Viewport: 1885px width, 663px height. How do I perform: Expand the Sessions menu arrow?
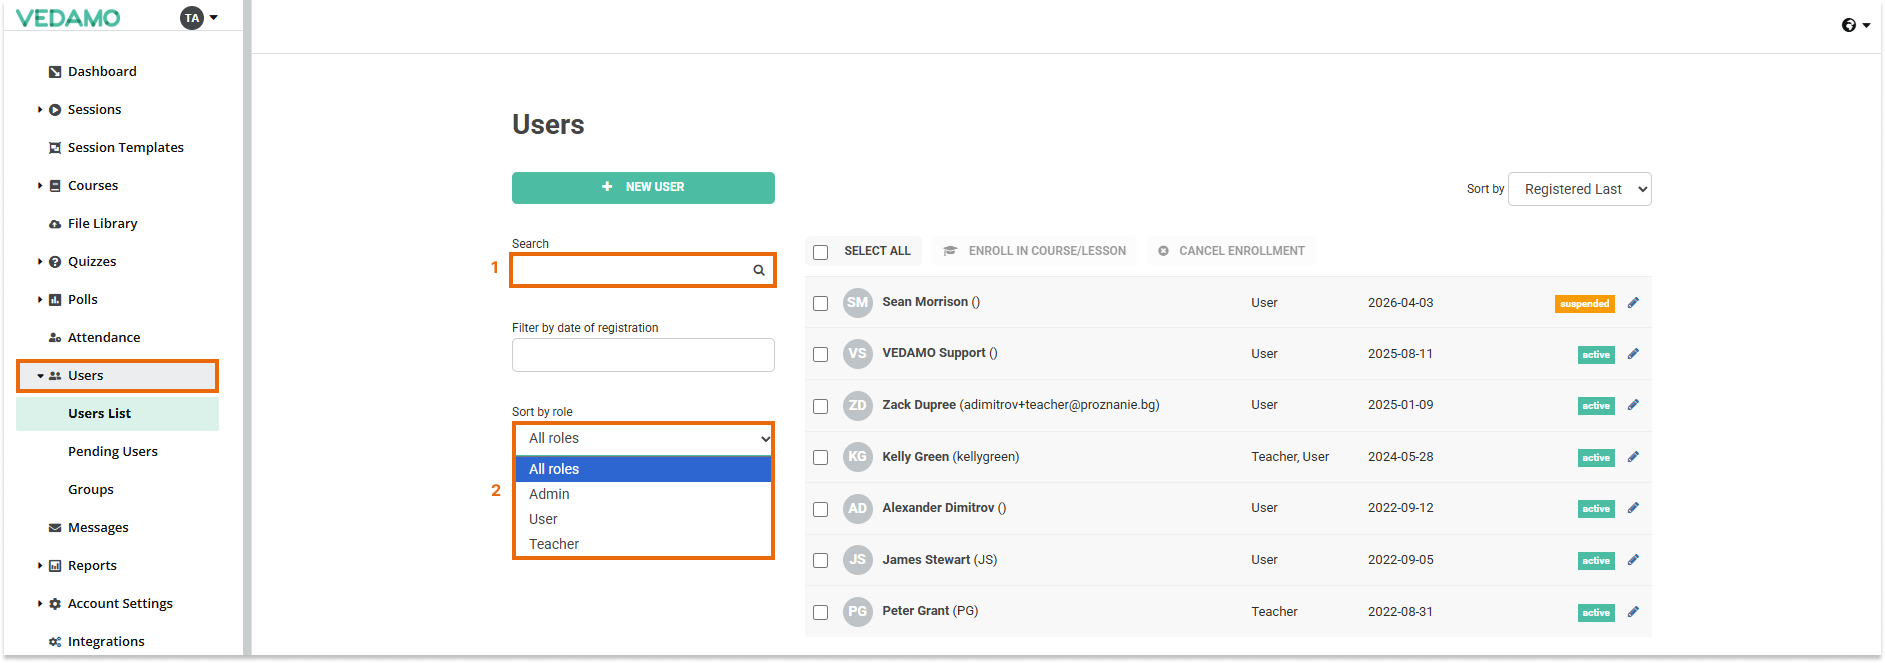pyautogui.click(x=40, y=110)
